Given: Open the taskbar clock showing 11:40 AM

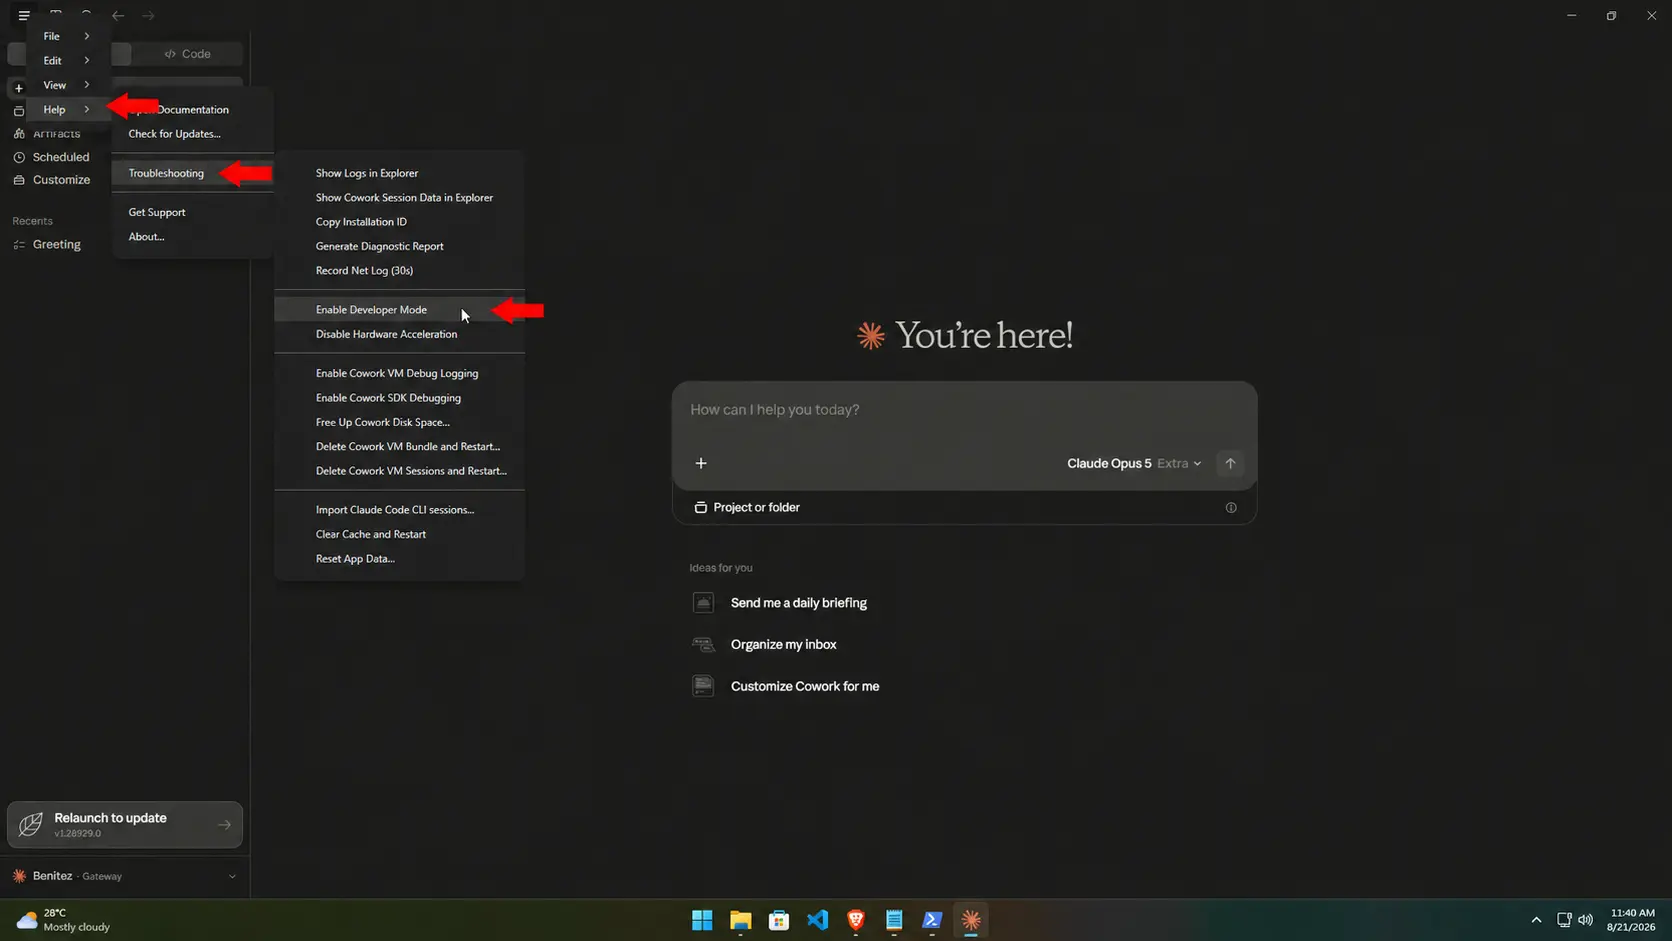Looking at the screenshot, I should tap(1632, 920).
